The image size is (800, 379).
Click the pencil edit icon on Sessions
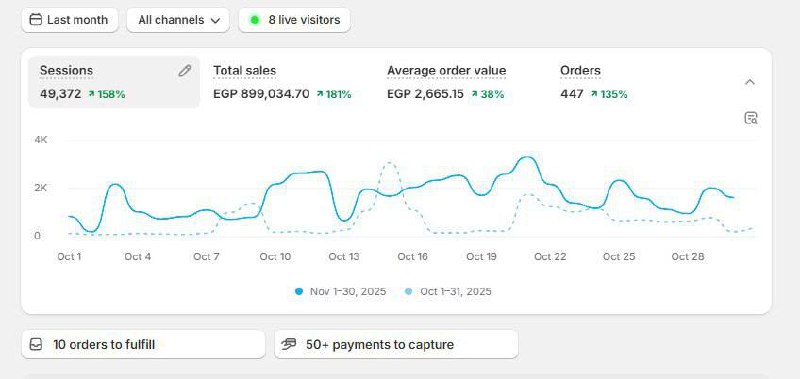[184, 71]
